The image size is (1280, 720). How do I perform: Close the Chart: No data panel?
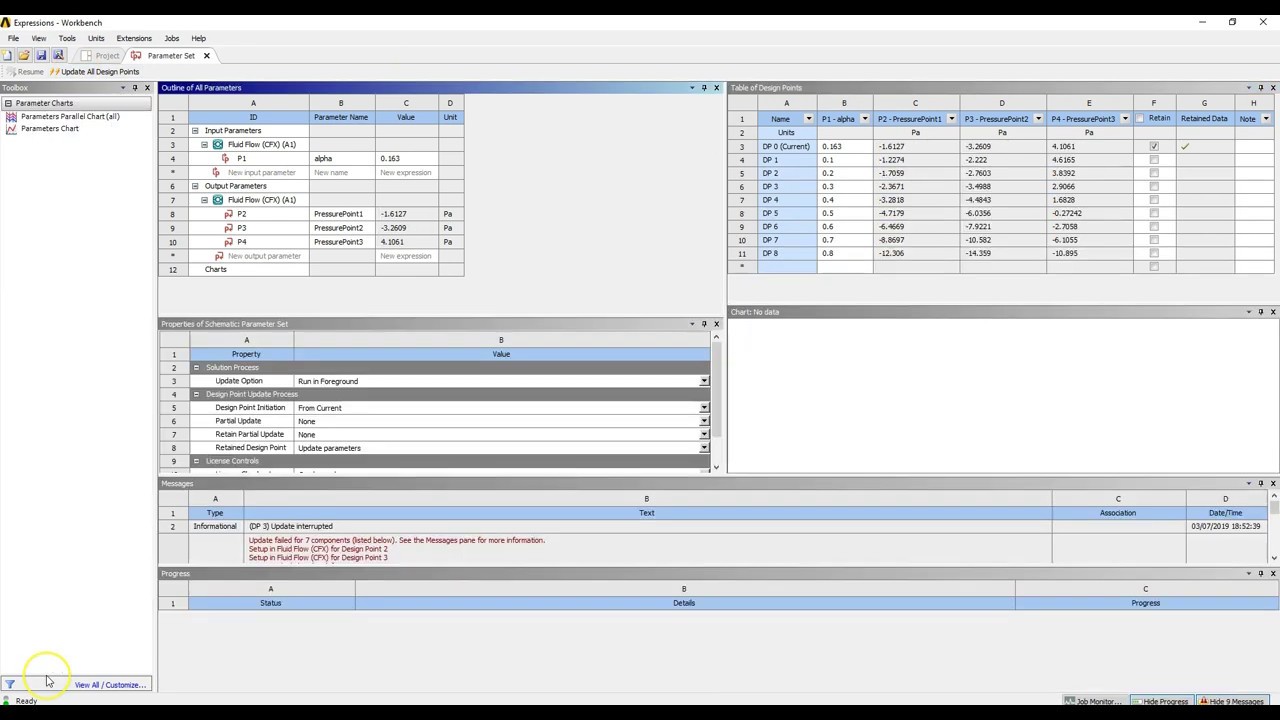tap(1273, 312)
